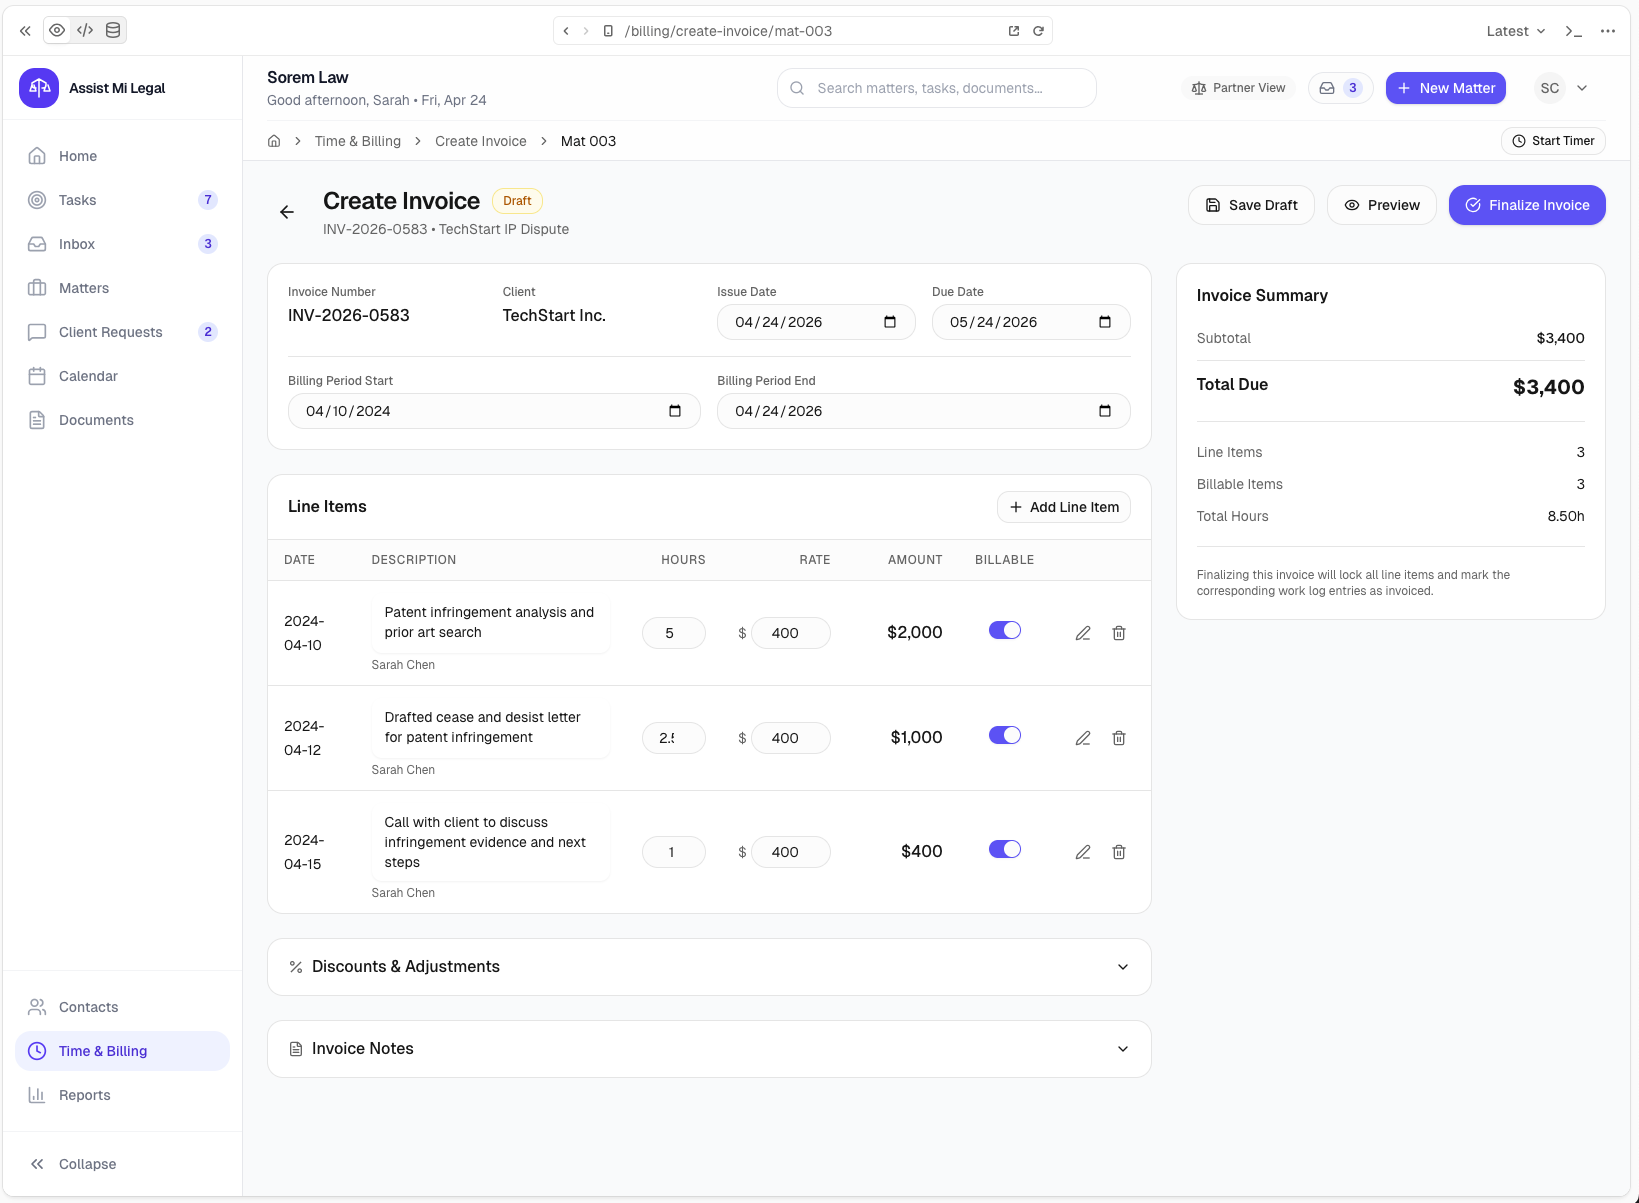Open the Calendar from sidebar
The height and width of the screenshot is (1203, 1639).
click(x=89, y=376)
